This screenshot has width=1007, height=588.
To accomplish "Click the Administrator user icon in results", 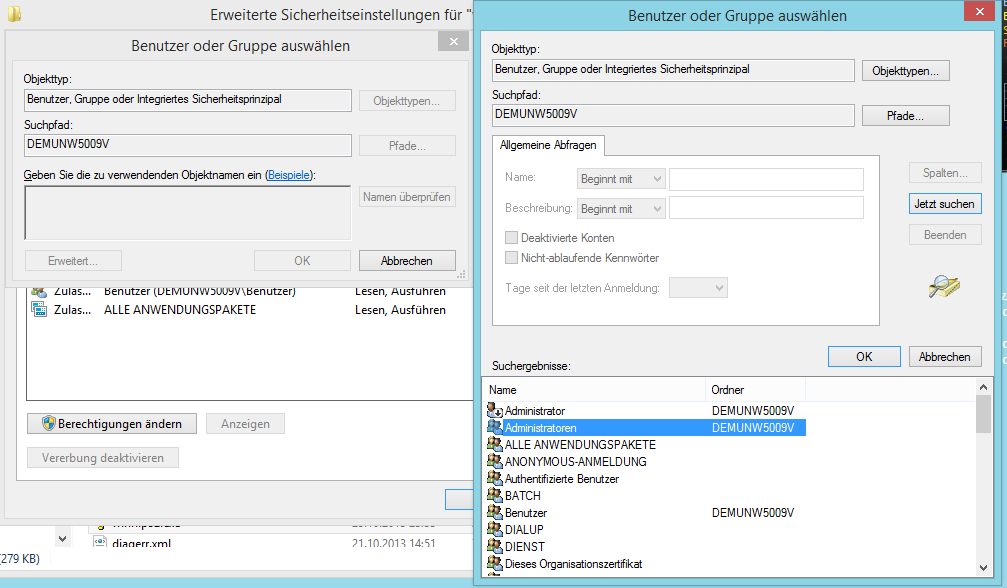I will (x=494, y=411).
